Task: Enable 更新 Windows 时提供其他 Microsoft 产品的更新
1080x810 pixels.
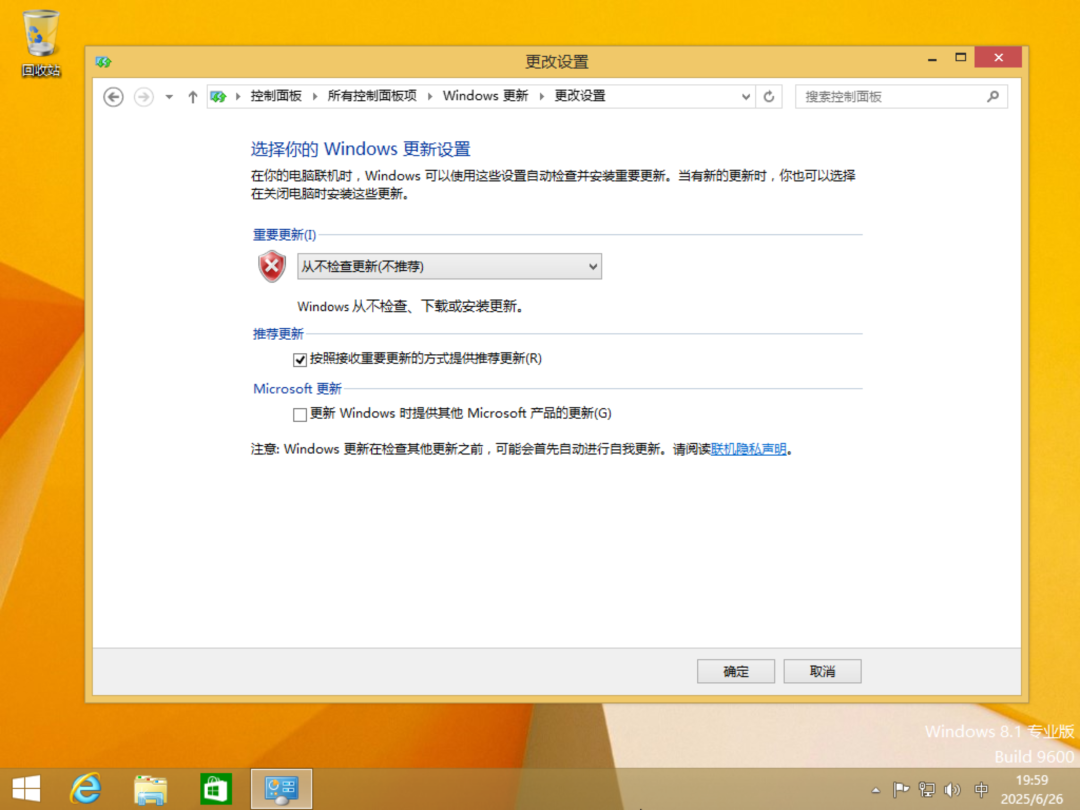Action: (300, 415)
